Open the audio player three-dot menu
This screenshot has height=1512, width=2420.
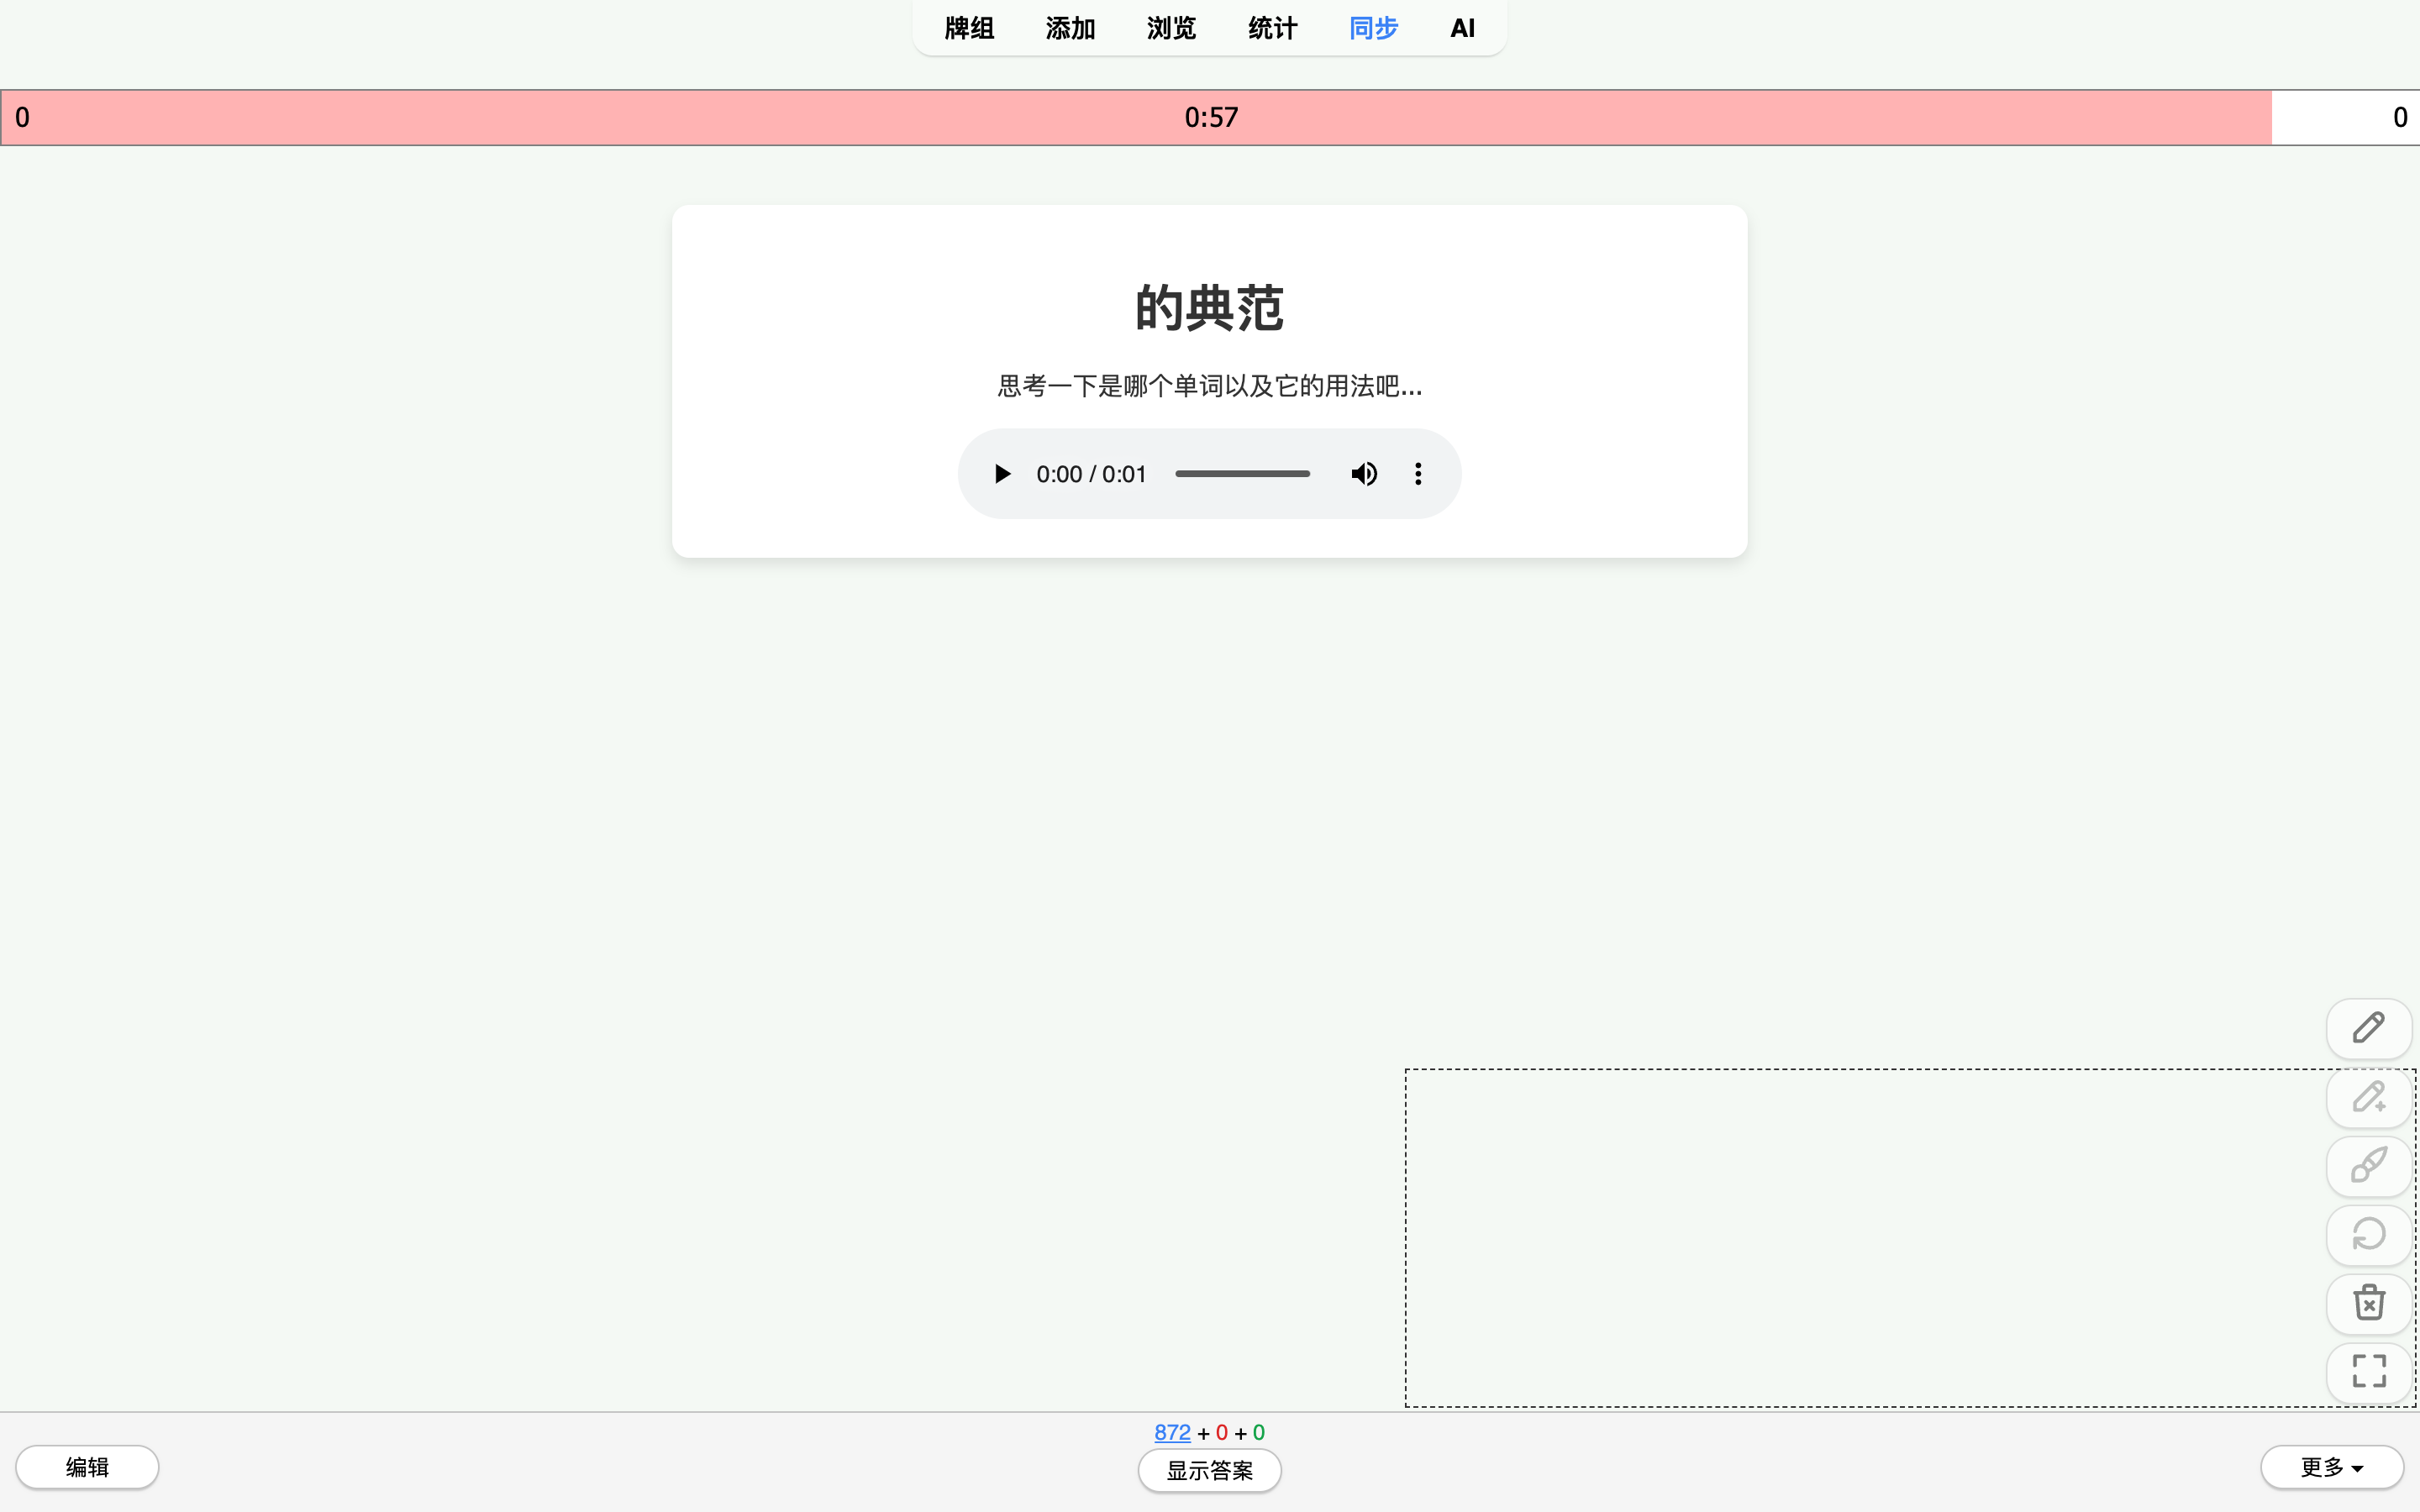pyautogui.click(x=1418, y=474)
